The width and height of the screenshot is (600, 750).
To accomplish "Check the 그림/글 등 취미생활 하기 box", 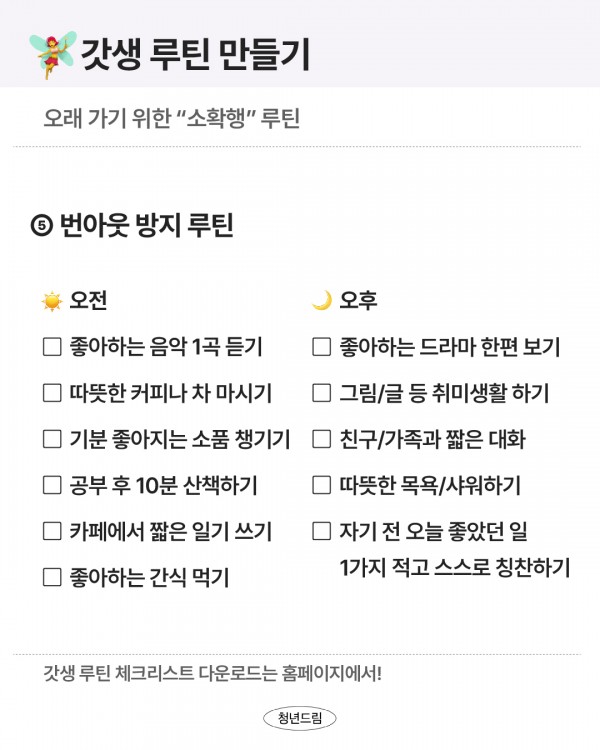I will (x=322, y=393).
